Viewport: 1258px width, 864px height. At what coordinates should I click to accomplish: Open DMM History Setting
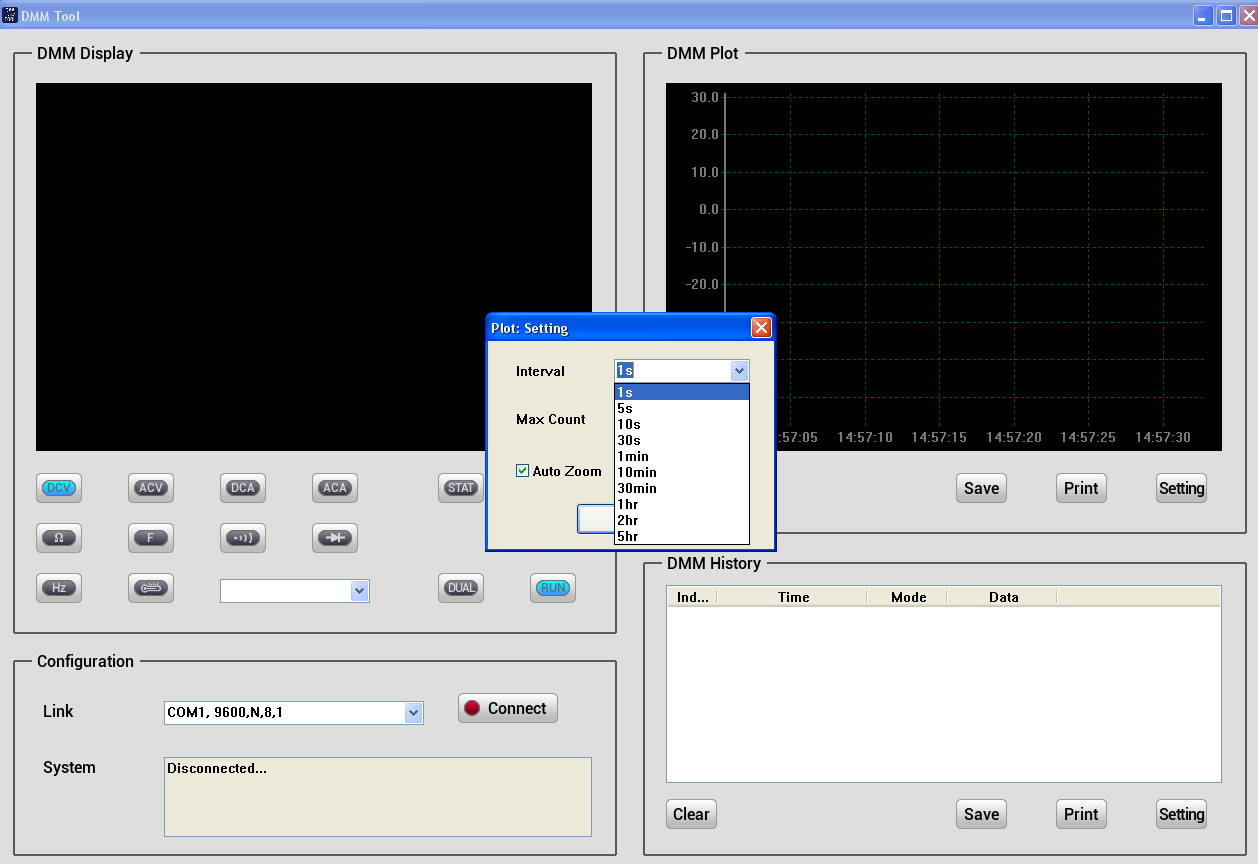click(1181, 814)
